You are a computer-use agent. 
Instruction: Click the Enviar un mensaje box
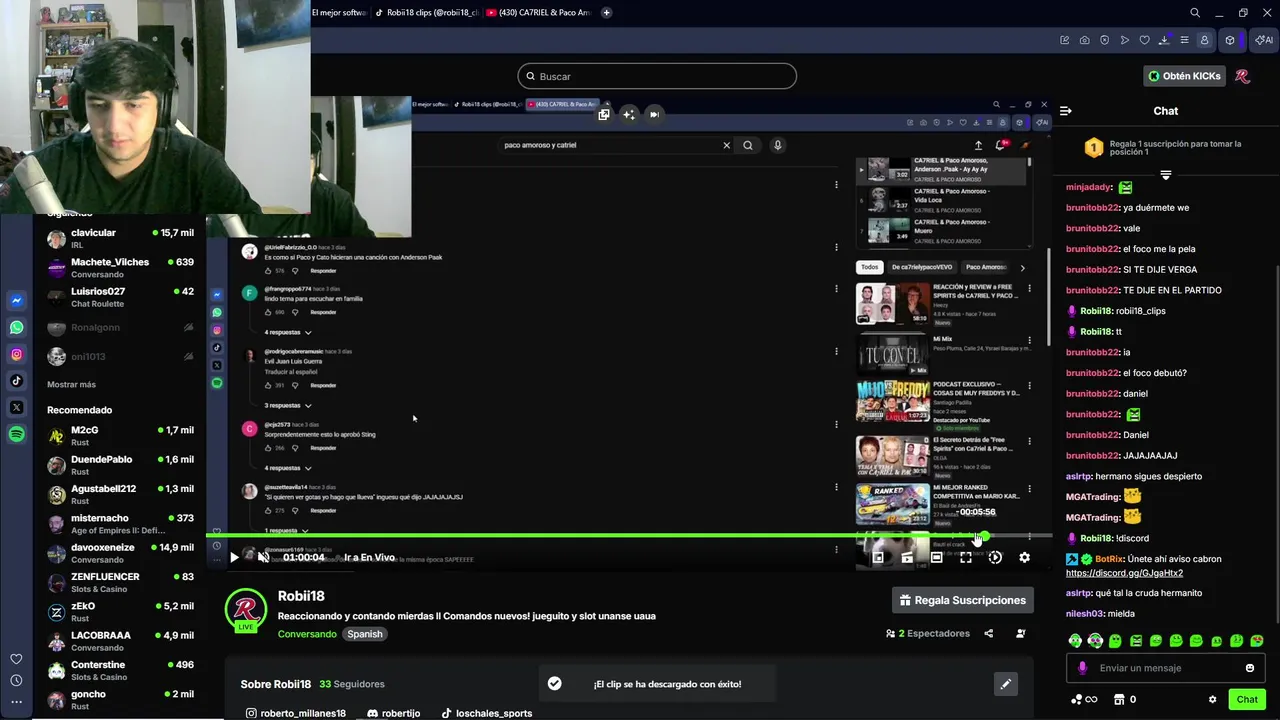click(1165, 668)
